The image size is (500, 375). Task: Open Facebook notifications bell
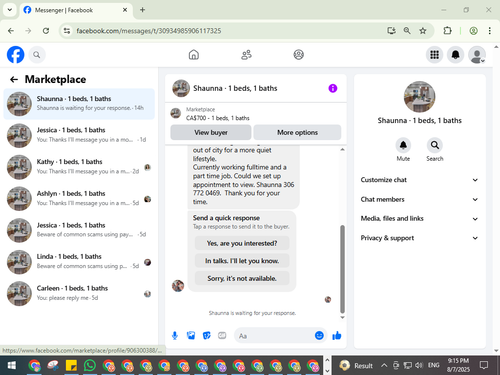point(455,55)
